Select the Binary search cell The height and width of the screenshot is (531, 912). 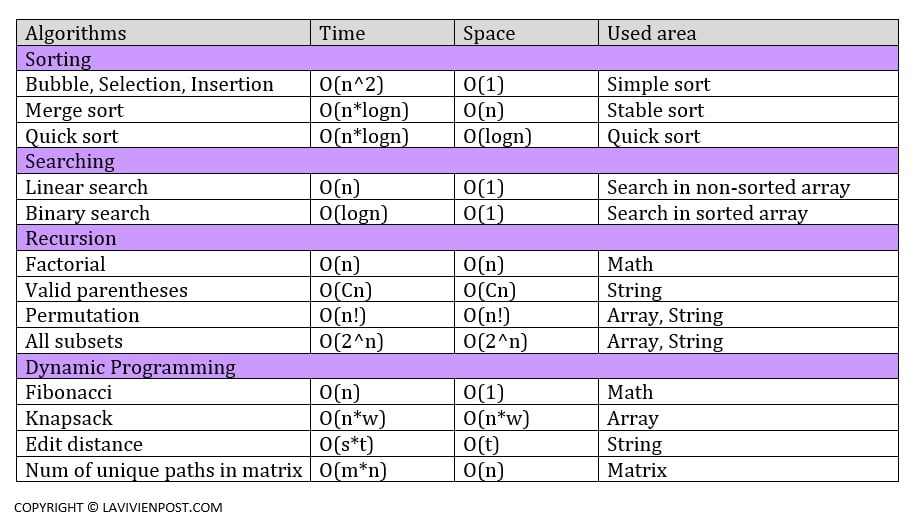point(87,213)
